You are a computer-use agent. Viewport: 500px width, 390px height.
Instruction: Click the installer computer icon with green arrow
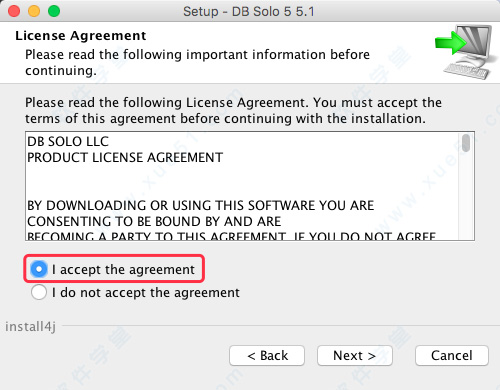pos(465,52)
